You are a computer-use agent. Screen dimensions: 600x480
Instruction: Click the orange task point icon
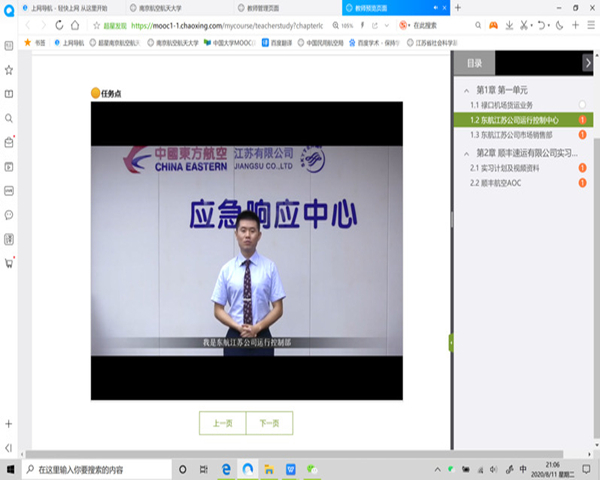tap(96, 93)
